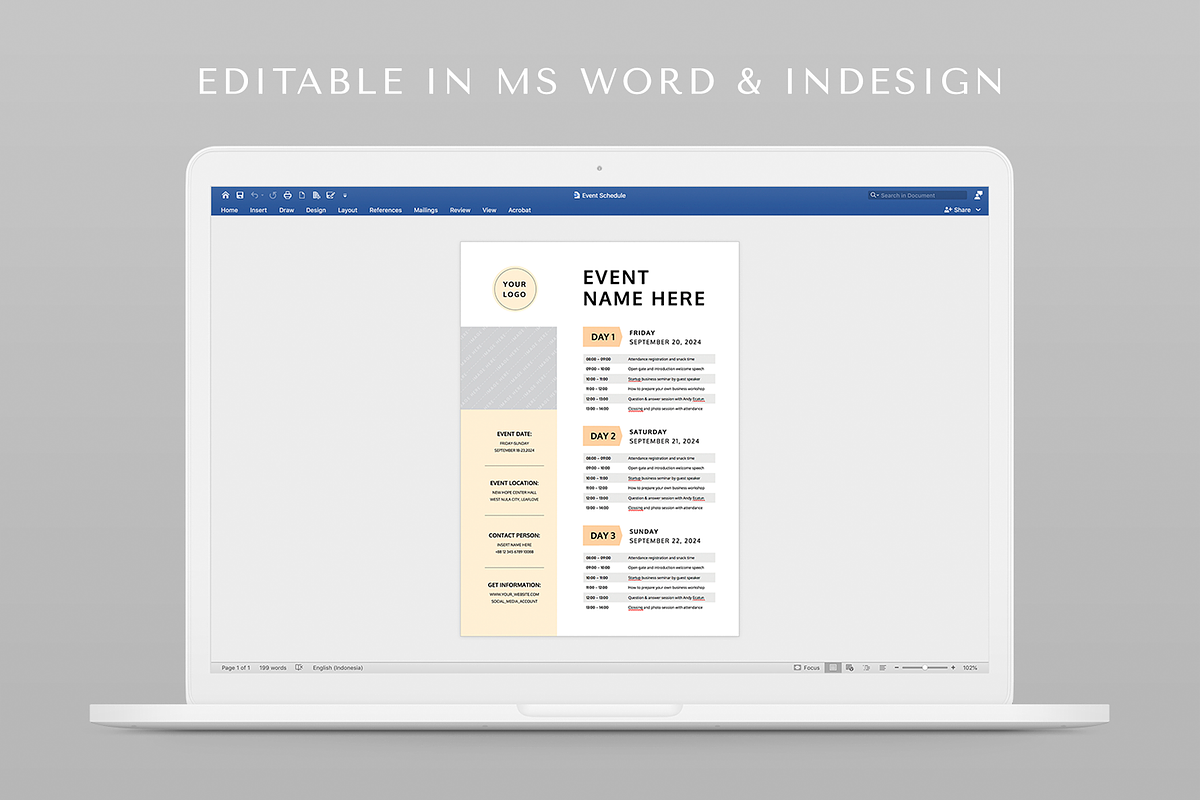
Task: Create a new blank document icon
Action: (x=302, y=195)
